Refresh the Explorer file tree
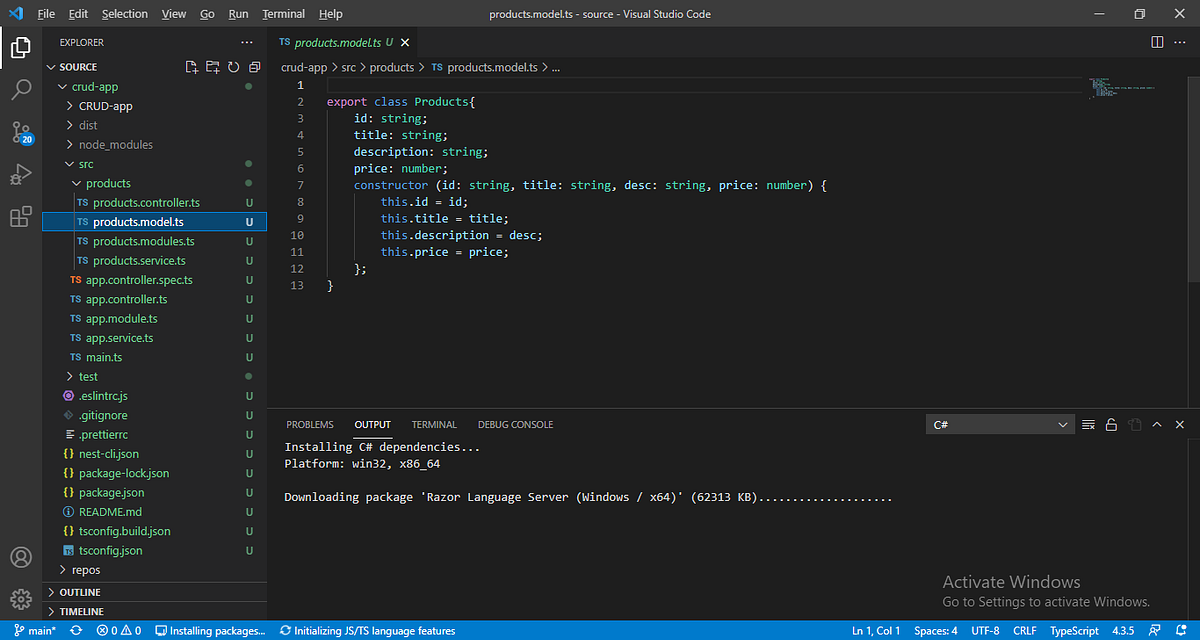The width and height of the screenshot is (1200, 640). point(233,66)
